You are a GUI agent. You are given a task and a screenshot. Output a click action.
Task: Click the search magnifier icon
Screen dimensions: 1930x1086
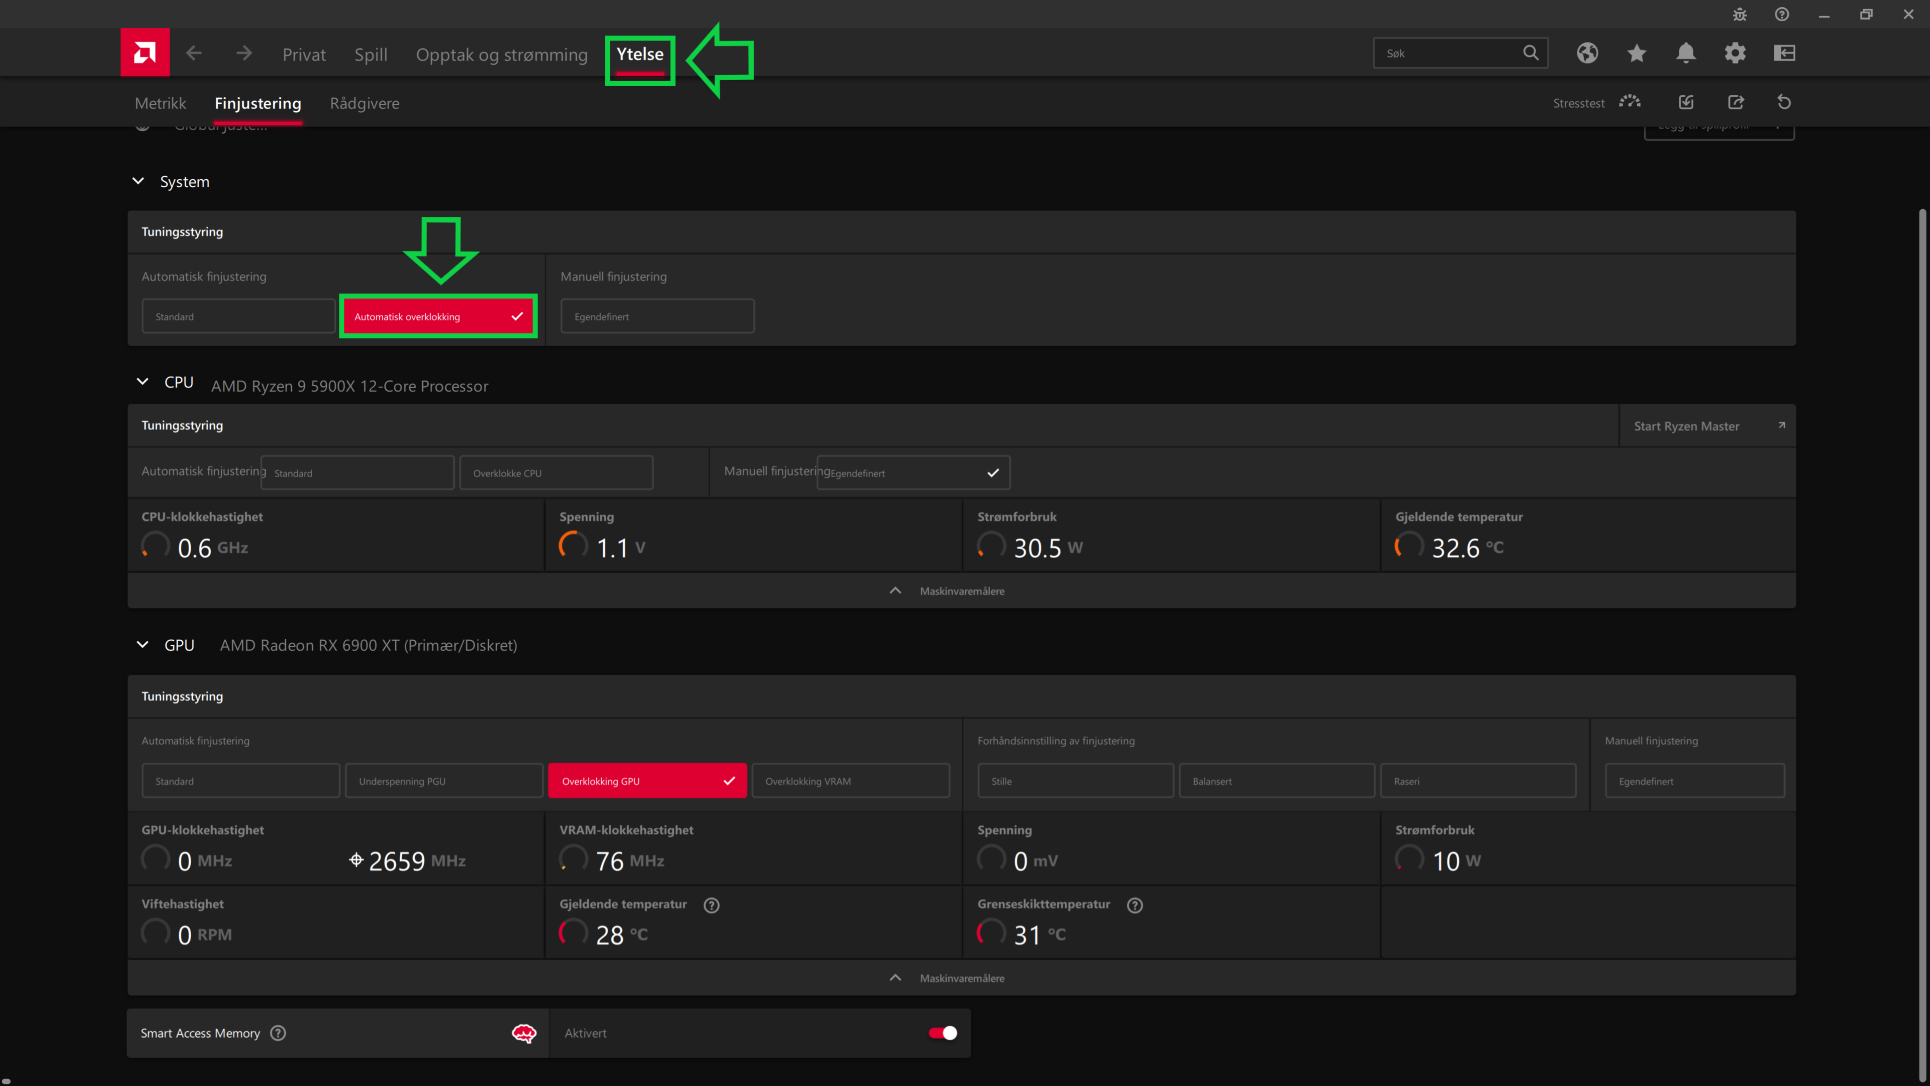tap(1530, 53)
